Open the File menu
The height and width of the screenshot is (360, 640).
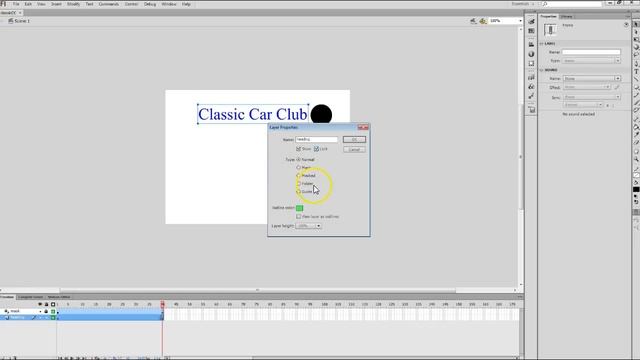point(16,4)
